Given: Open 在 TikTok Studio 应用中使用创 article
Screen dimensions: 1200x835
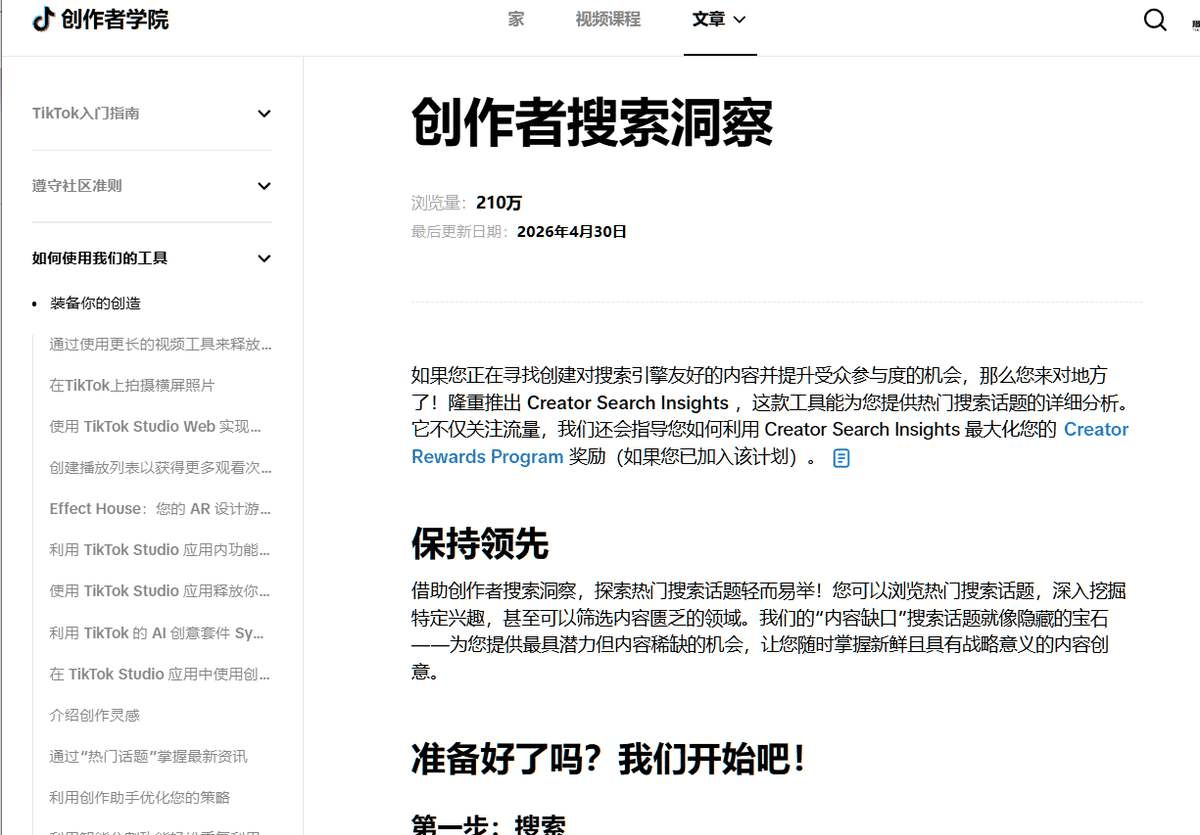Looking at the screenshot, I should click(x=160, y=674).
